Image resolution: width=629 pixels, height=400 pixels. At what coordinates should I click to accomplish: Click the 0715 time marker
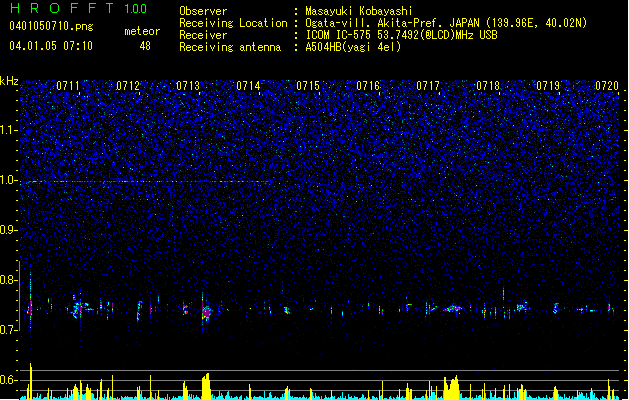[308, 85]
